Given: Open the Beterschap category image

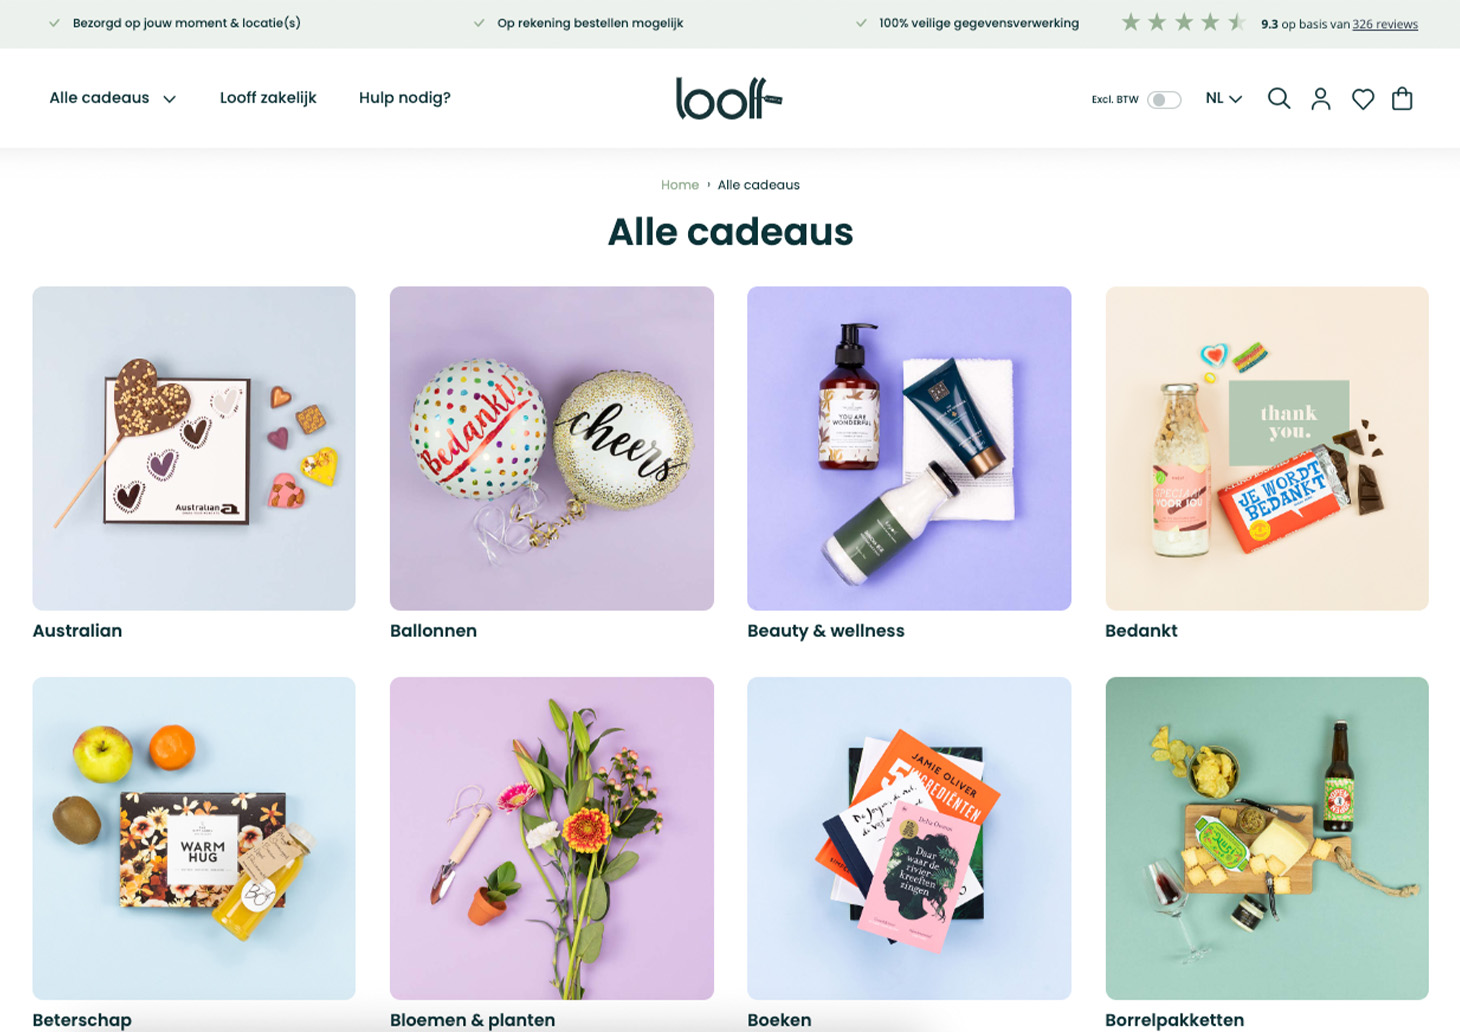Looking at the screenshot, I should coord(194,838).
